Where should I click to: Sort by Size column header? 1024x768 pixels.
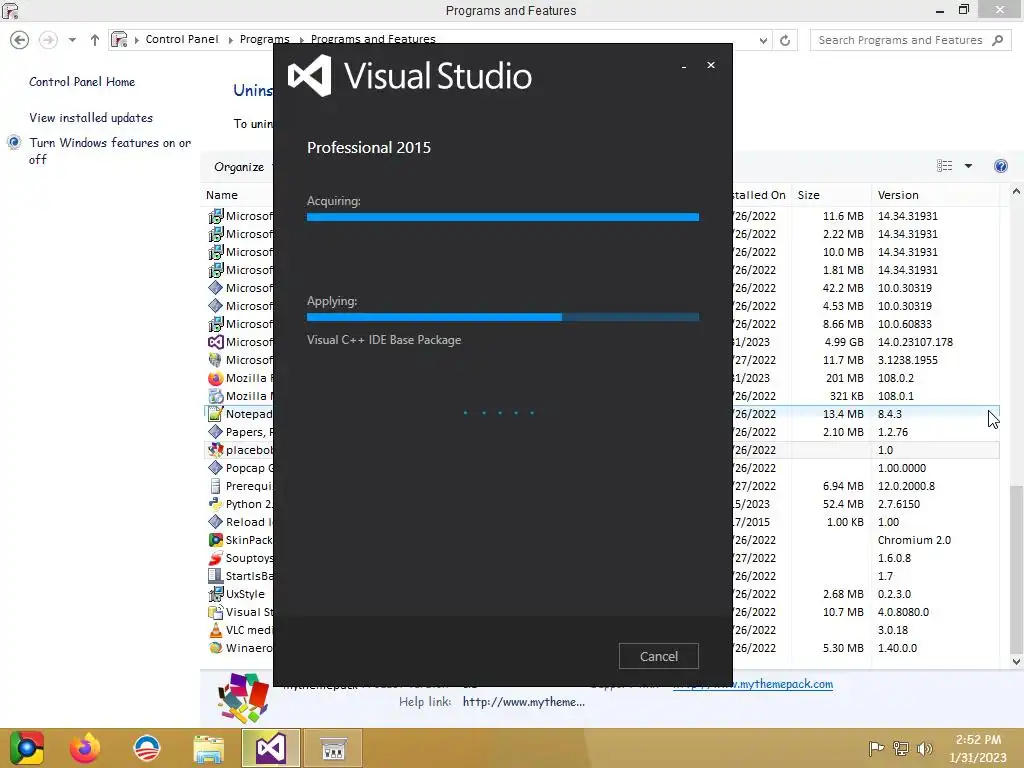pyautogui.click(x=808, y=195)
